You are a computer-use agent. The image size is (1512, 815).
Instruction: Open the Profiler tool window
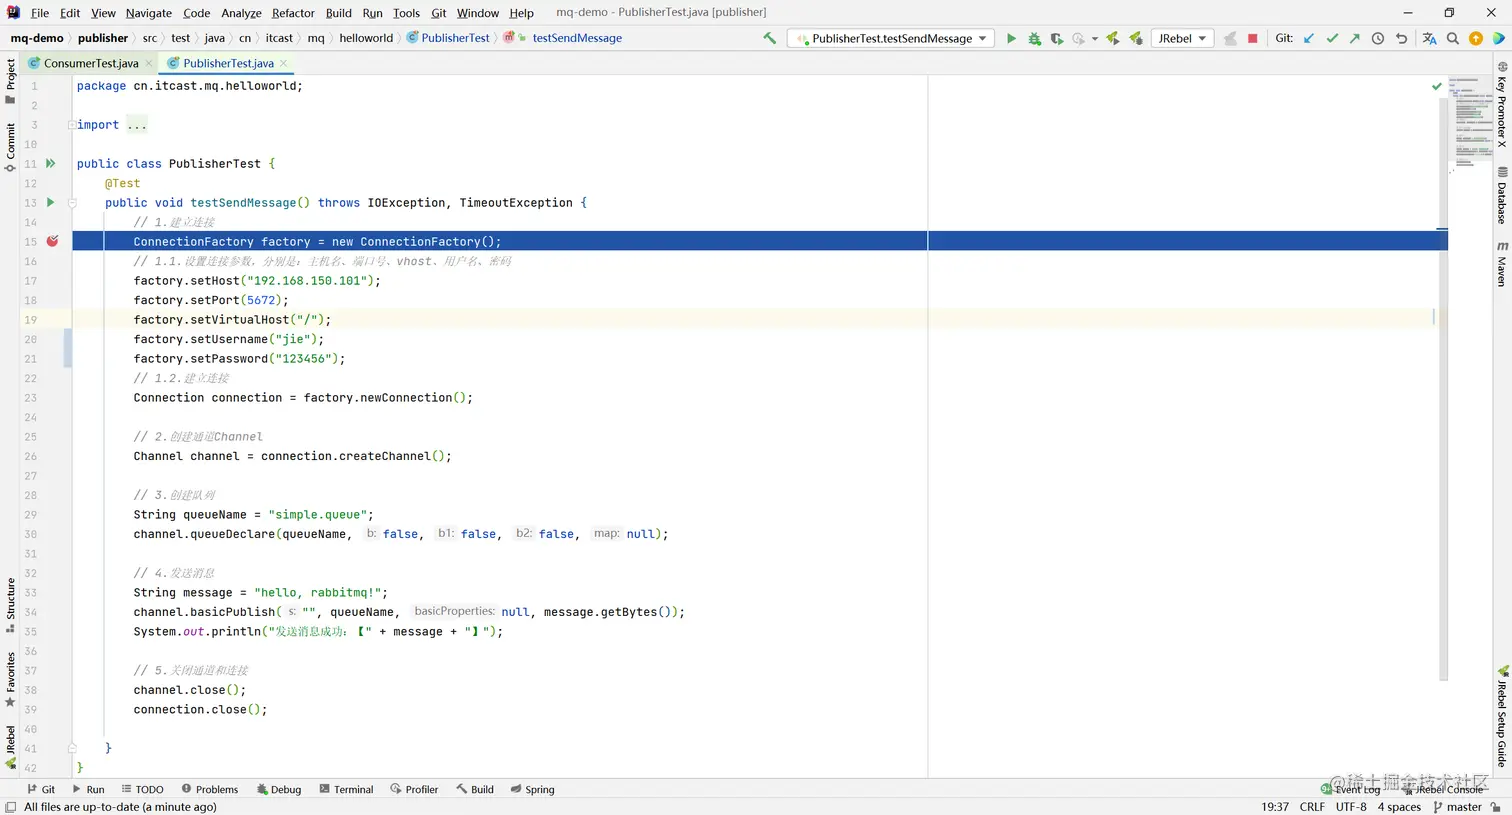[x=414, y=789]
